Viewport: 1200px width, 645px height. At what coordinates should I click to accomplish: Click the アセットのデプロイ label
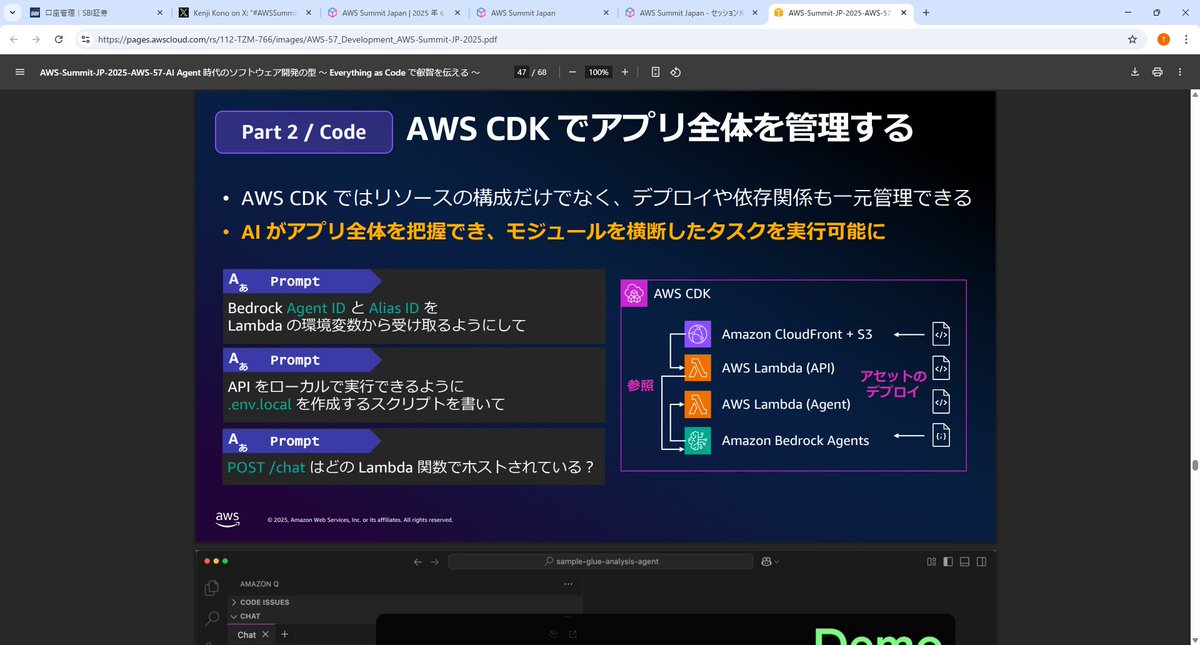point(893,383)
